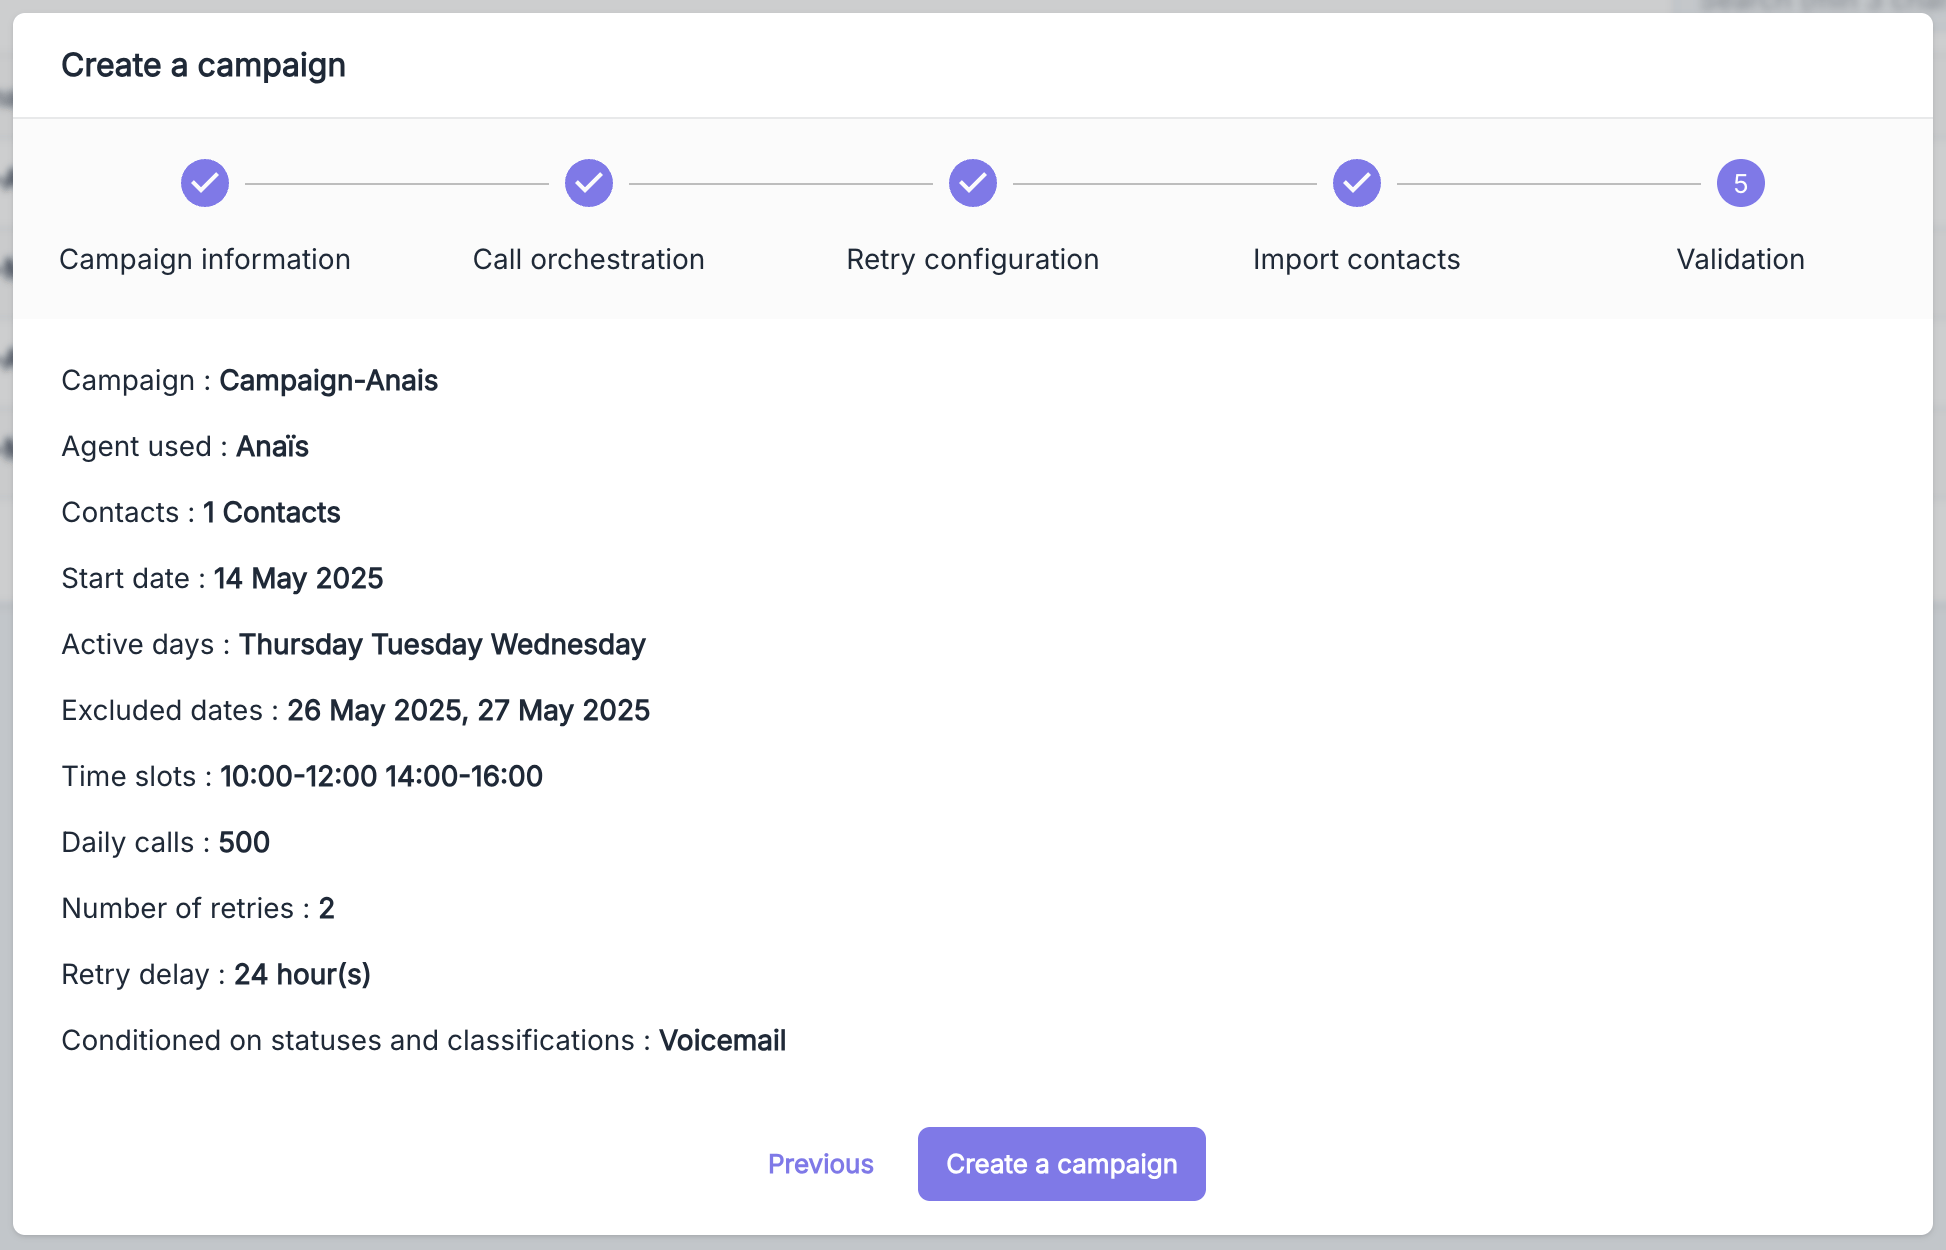
Task: Click the Import contacts step checkmark icon
Action: (1357, 183)
